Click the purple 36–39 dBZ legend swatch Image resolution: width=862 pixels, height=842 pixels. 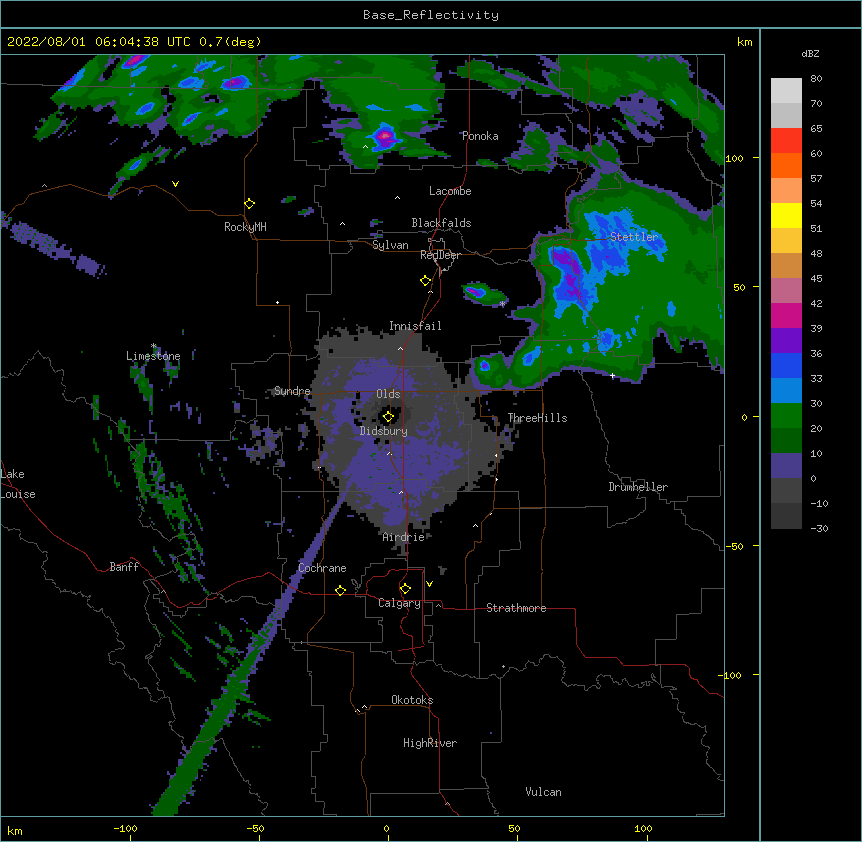(x=786, y=341)
